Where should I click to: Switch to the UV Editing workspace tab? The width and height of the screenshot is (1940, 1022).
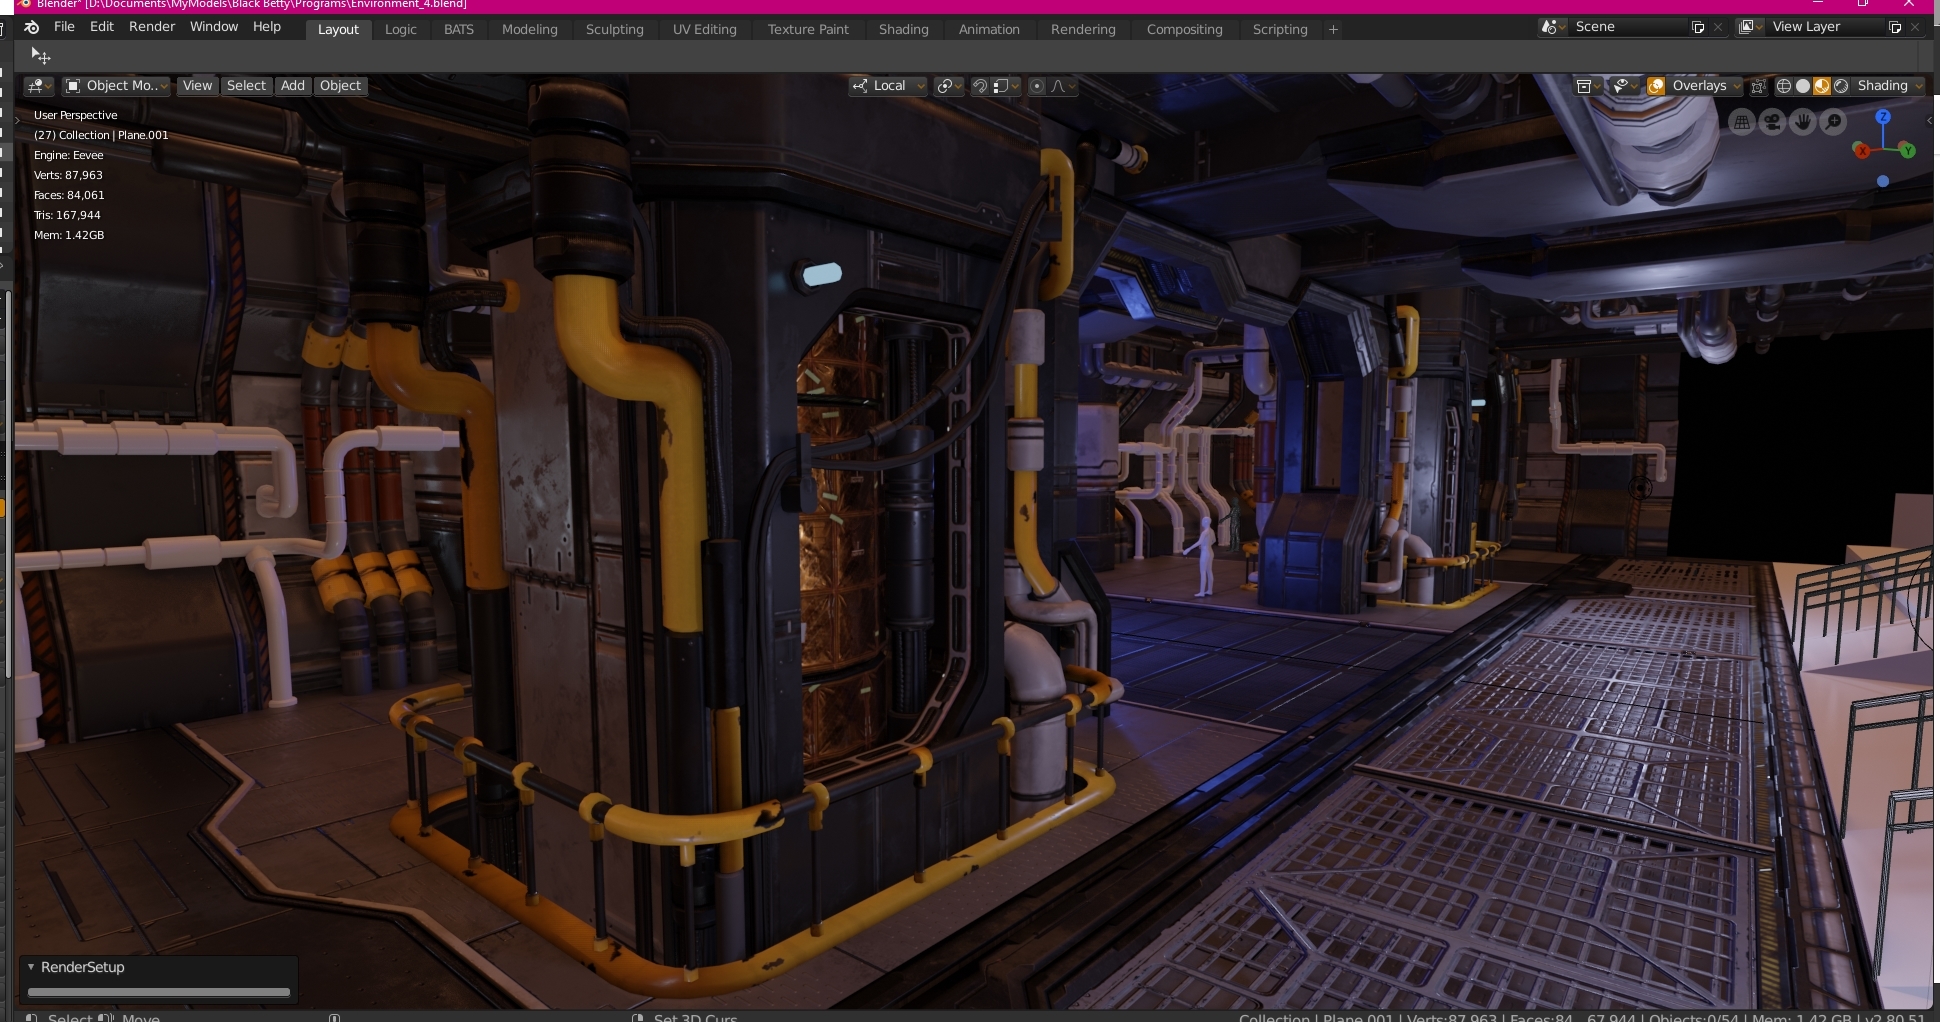[x=705, y=30]
